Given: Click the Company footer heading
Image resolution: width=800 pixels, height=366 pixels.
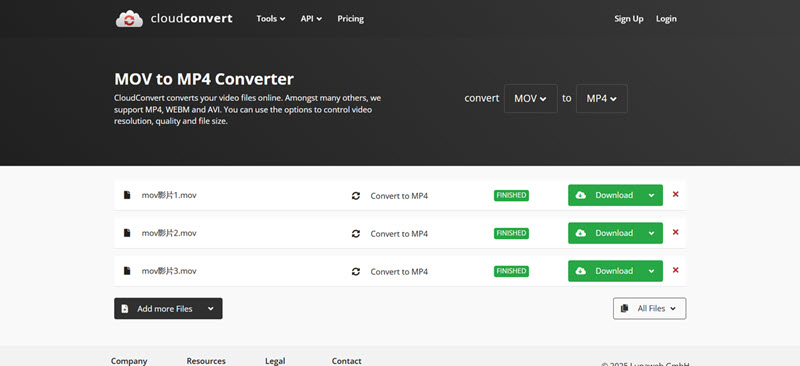Looking at the screenshot, I should 129,361.
